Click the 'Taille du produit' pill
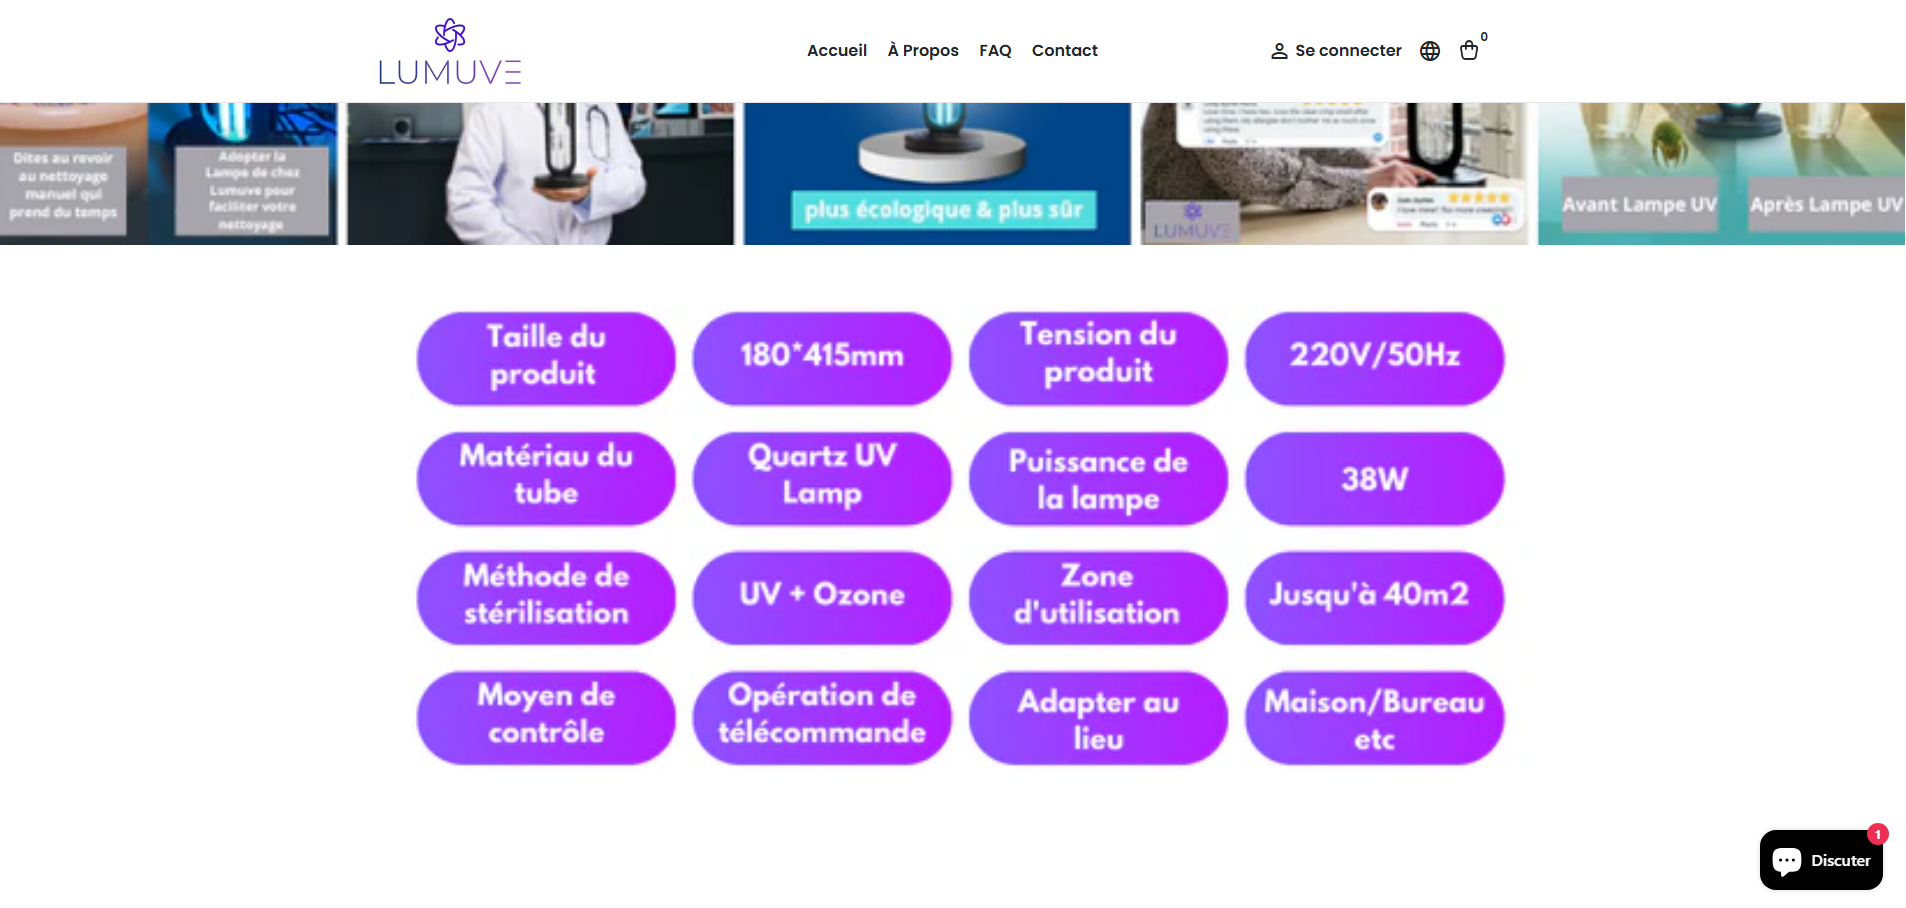1906x908 pixels. tap(546, 357)
